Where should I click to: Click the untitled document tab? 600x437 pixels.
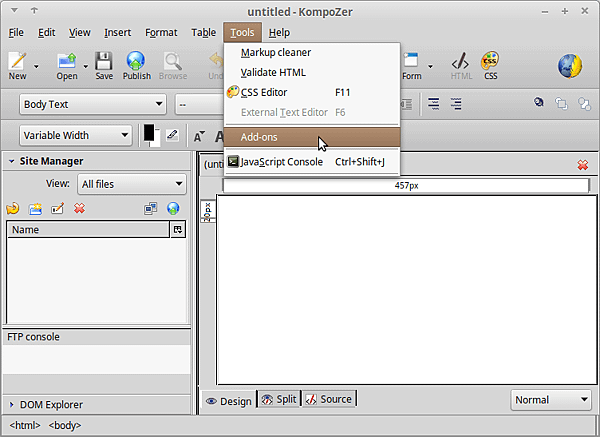(x=213, y=165)
